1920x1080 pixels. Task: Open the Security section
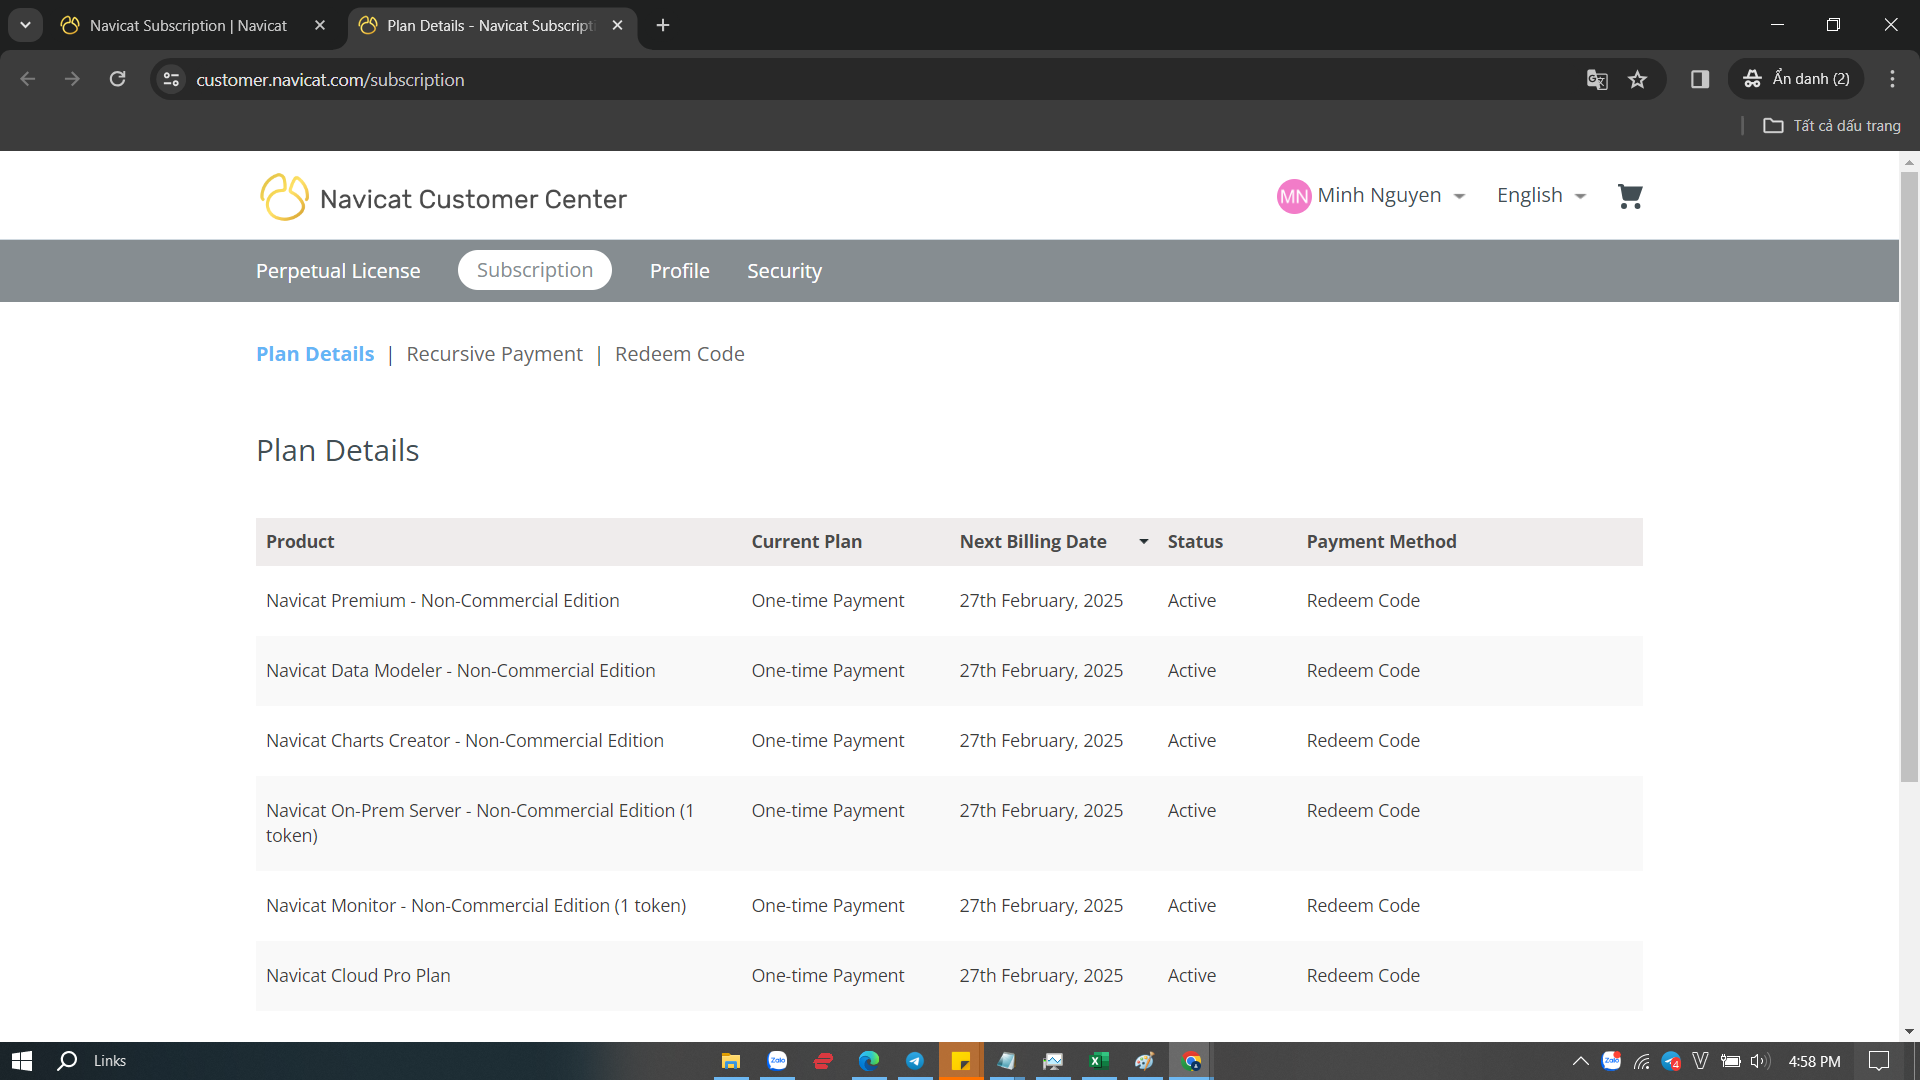[784, 271]
